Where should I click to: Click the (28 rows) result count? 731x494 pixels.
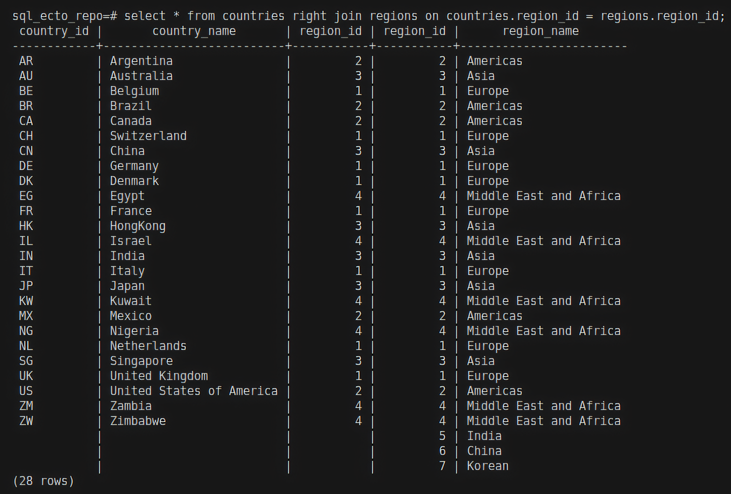[x=43, y=481]
